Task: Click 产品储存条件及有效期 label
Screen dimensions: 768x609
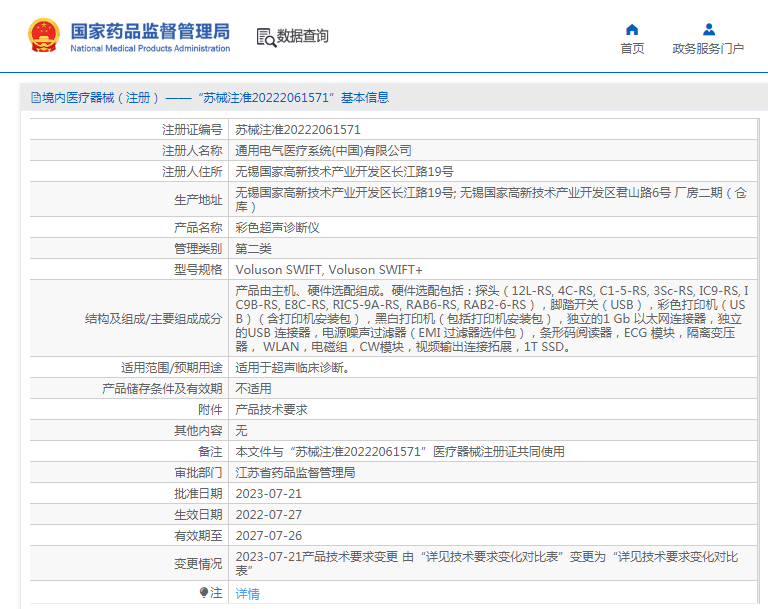Action: (162, 389)
